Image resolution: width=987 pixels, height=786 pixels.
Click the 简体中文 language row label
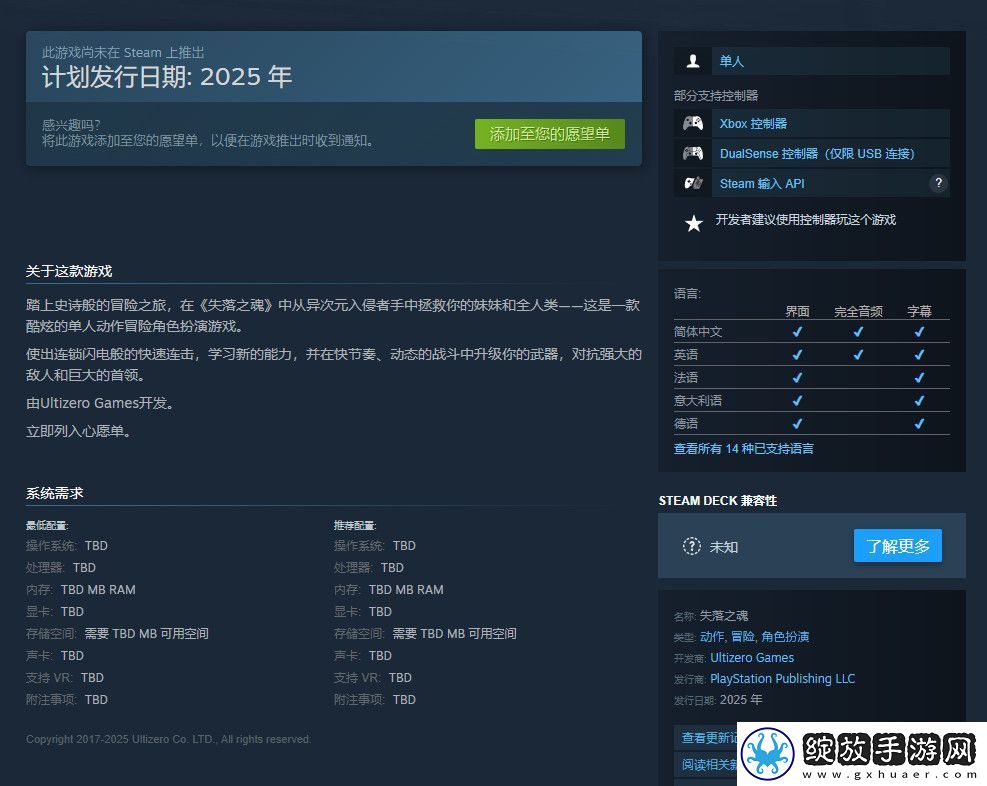click(x=697, y=332)
